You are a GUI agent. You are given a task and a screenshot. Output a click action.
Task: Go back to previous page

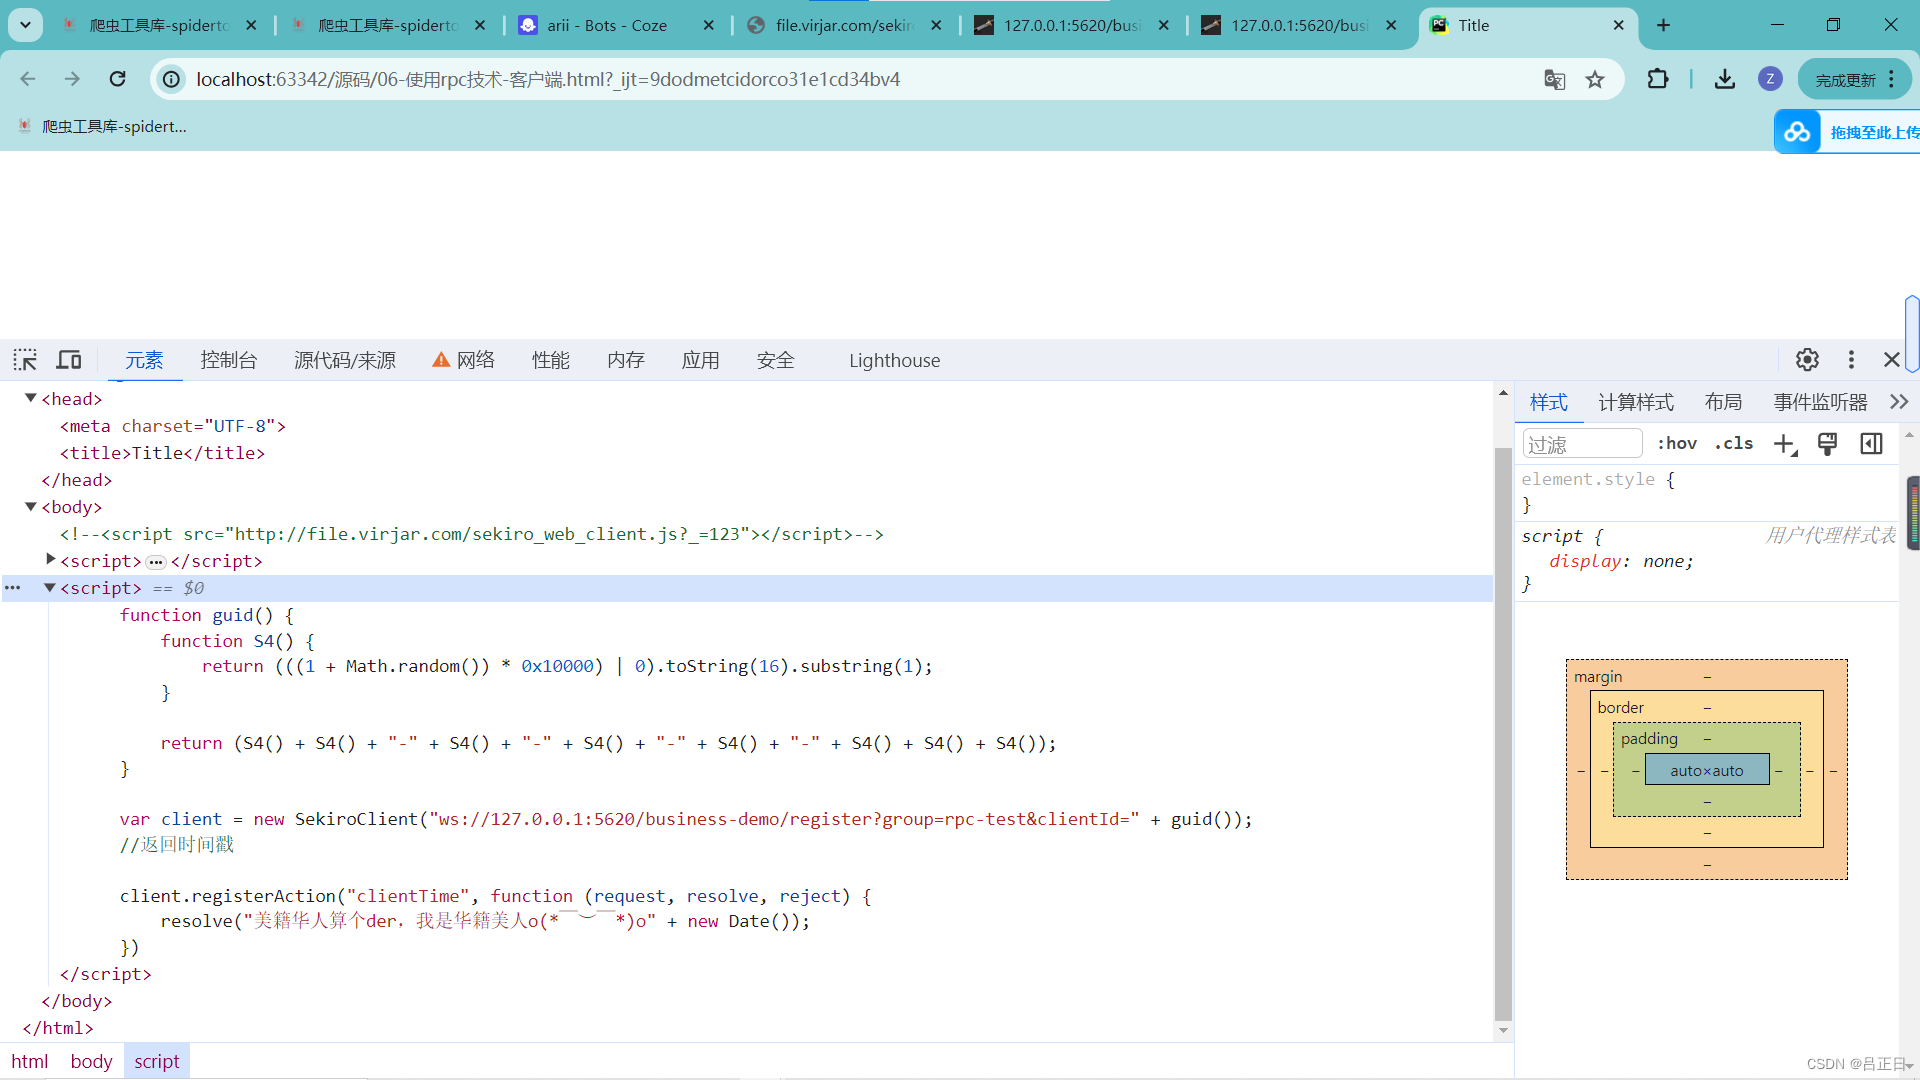[28, 79]
